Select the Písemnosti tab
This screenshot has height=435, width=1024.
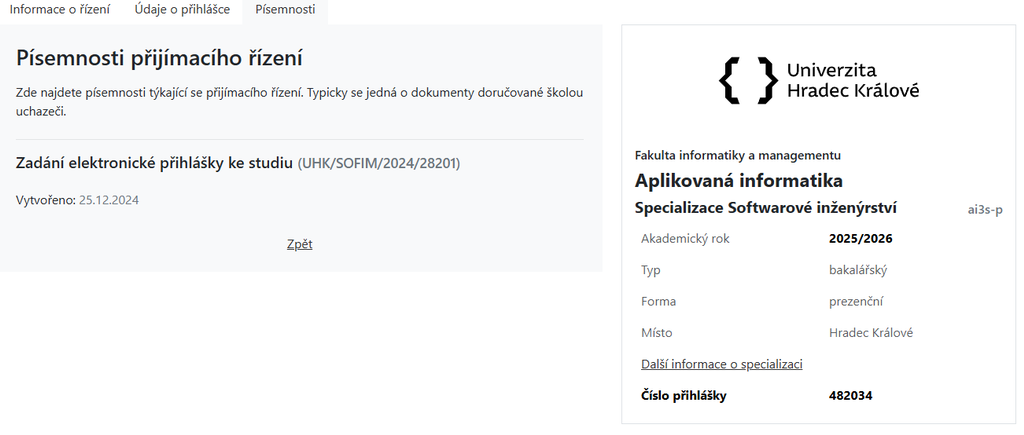285,10
